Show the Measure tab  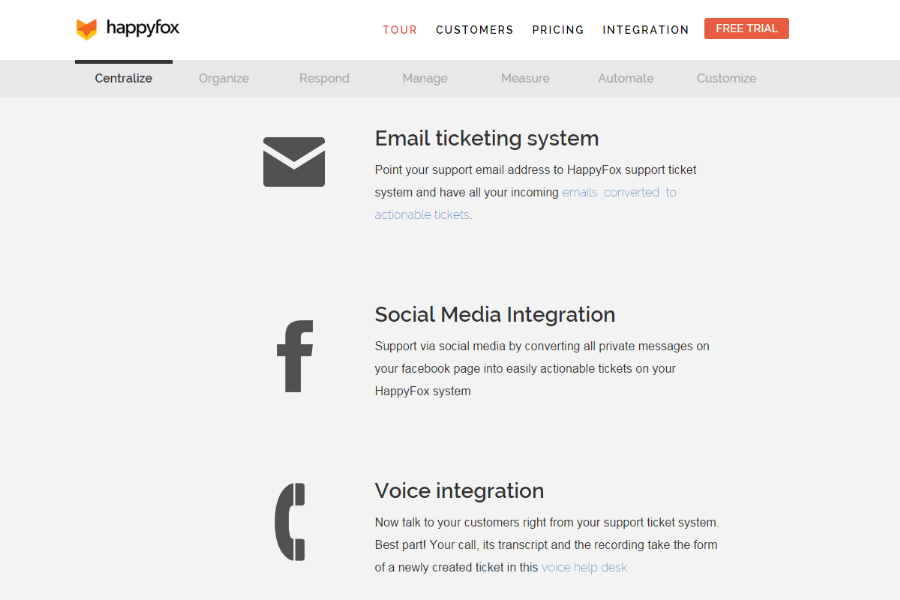pos(525,78)
